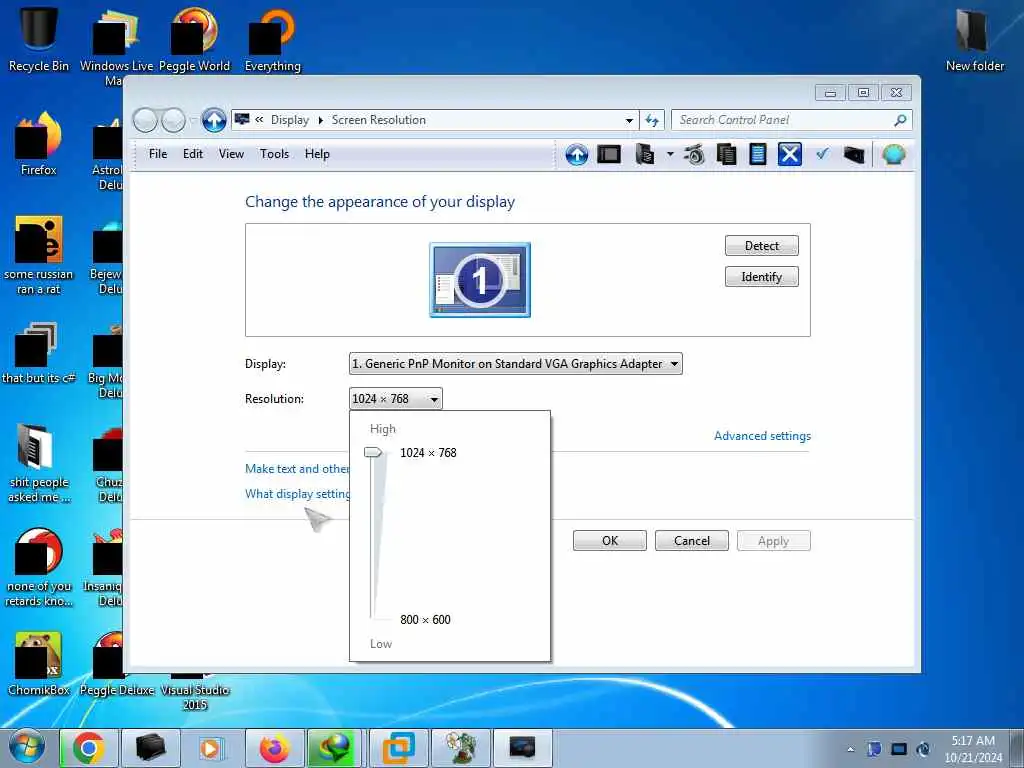
Task: Open the File menu
Action: pos(158,154)
